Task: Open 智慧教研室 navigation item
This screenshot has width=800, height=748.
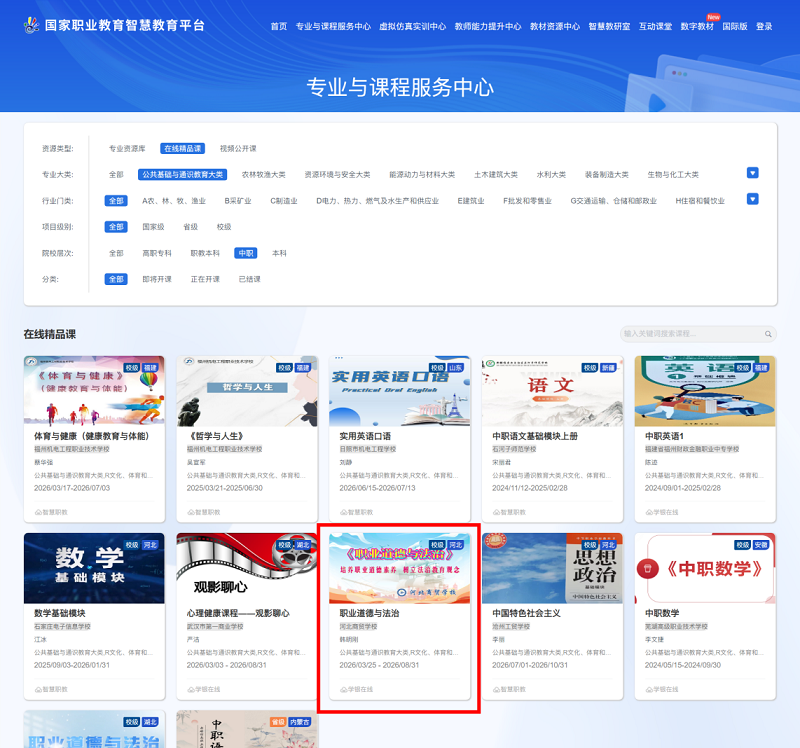Action: click(x=609, y=27)
